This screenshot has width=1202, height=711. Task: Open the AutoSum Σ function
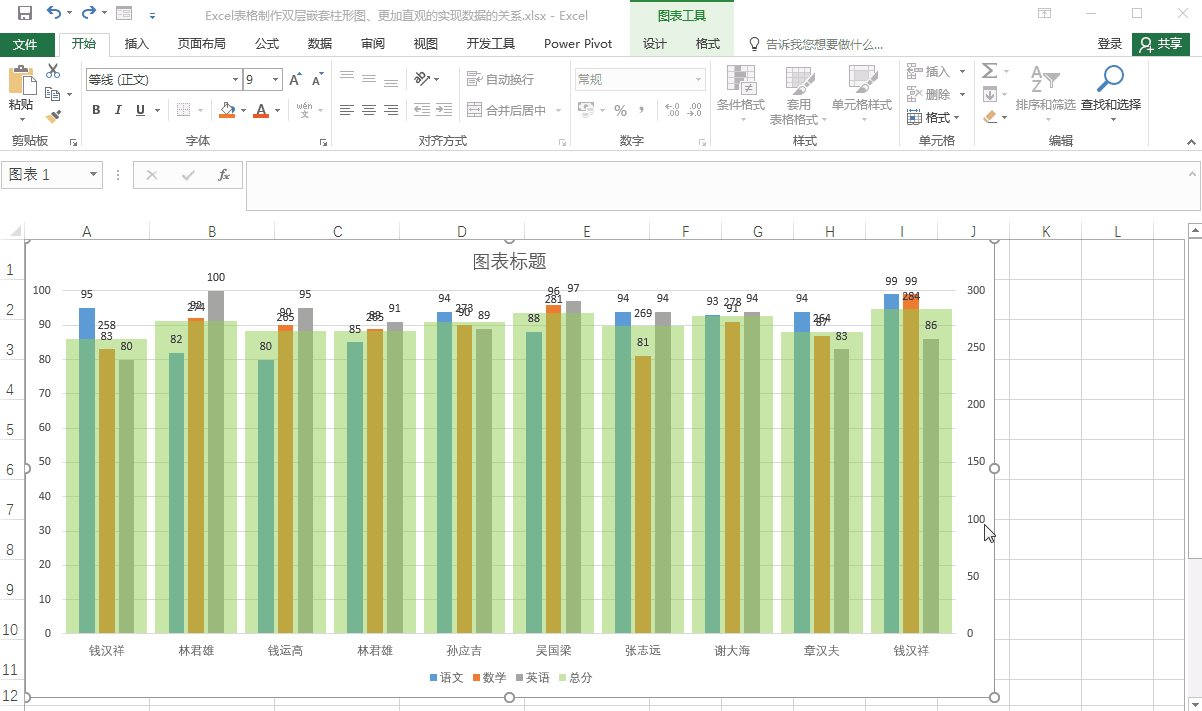click(989, 71)
